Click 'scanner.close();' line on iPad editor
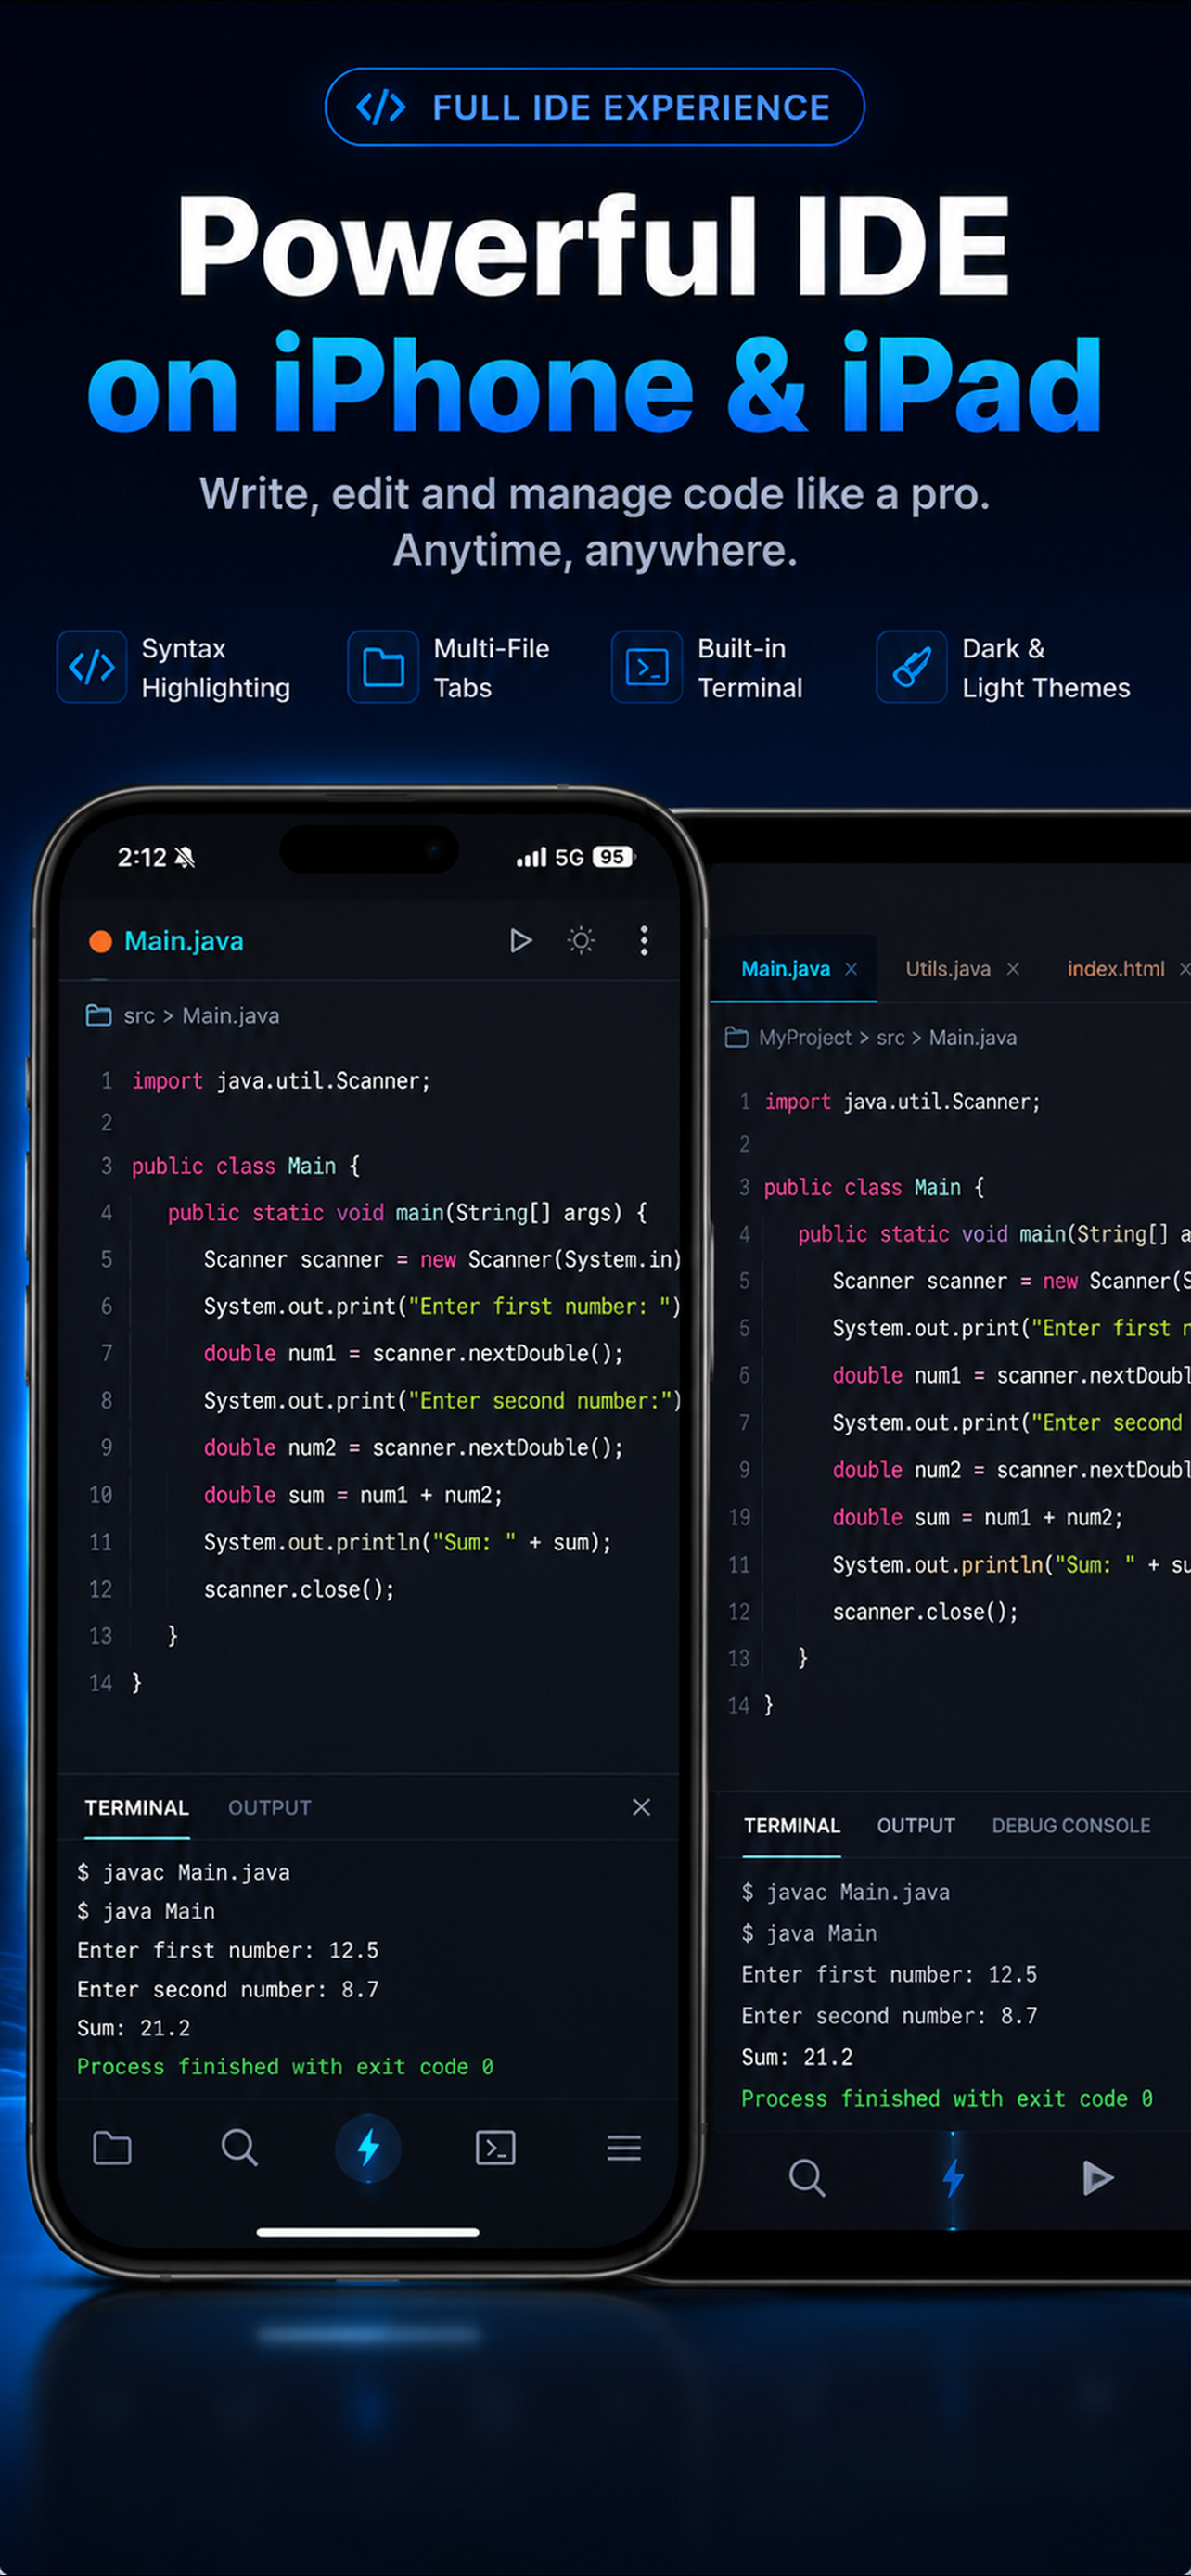Viewport: 1191px width, 2576px height. point(925,1611)
